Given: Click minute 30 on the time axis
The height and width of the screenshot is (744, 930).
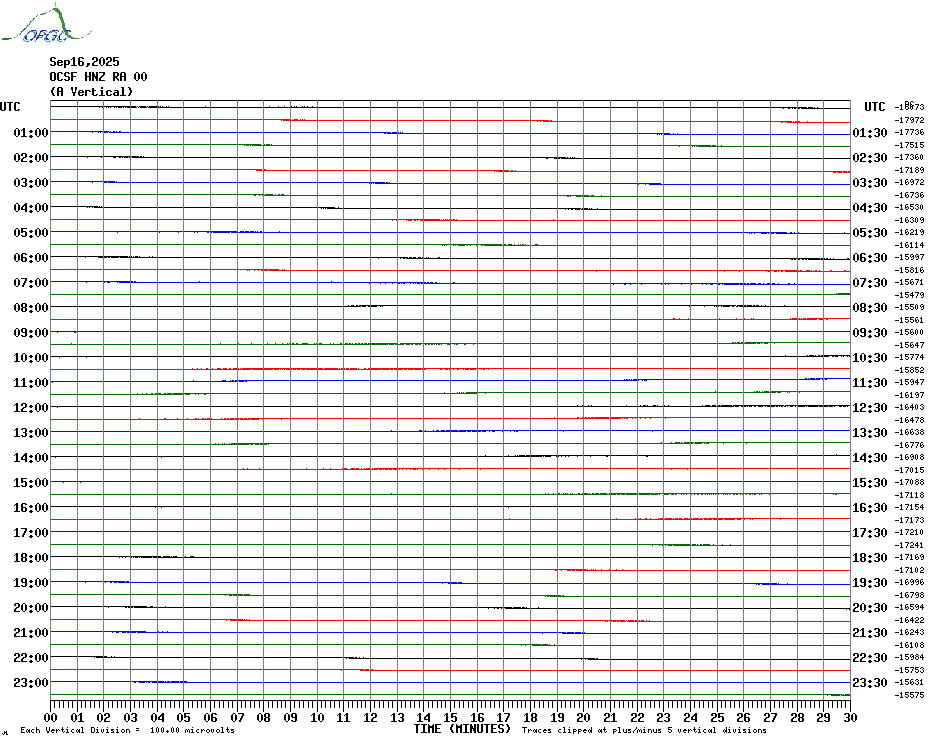Looking at the screenshot, I should [851, 717].
